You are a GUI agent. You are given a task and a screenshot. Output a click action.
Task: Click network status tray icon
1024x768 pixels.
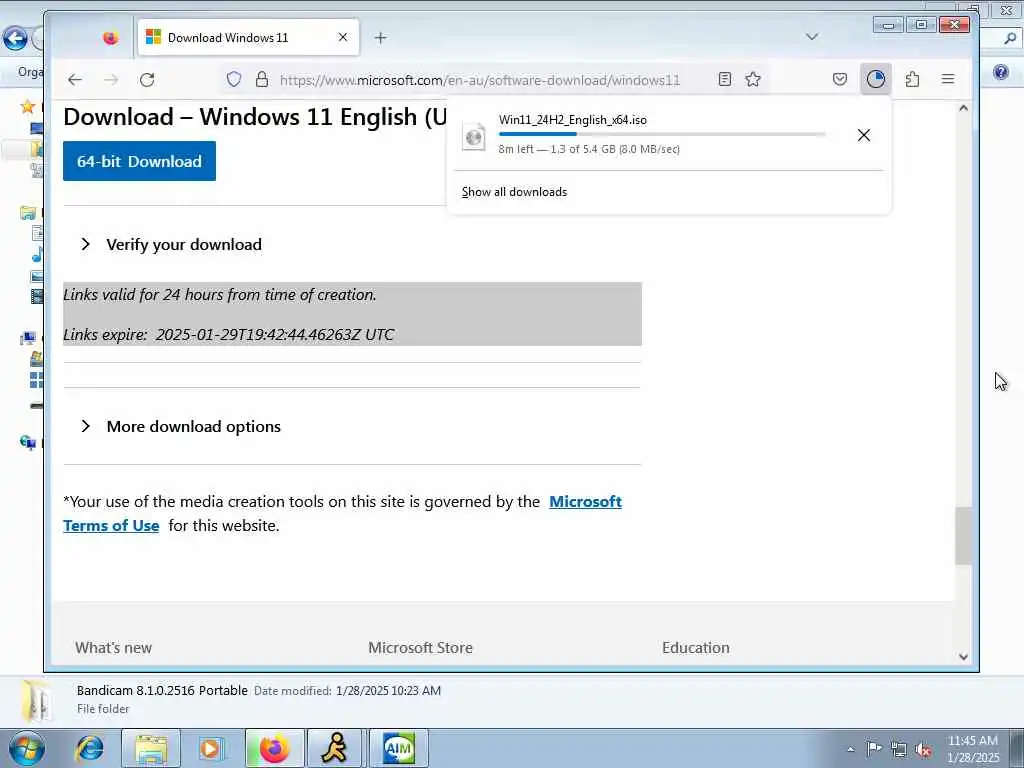click(899, 749)
